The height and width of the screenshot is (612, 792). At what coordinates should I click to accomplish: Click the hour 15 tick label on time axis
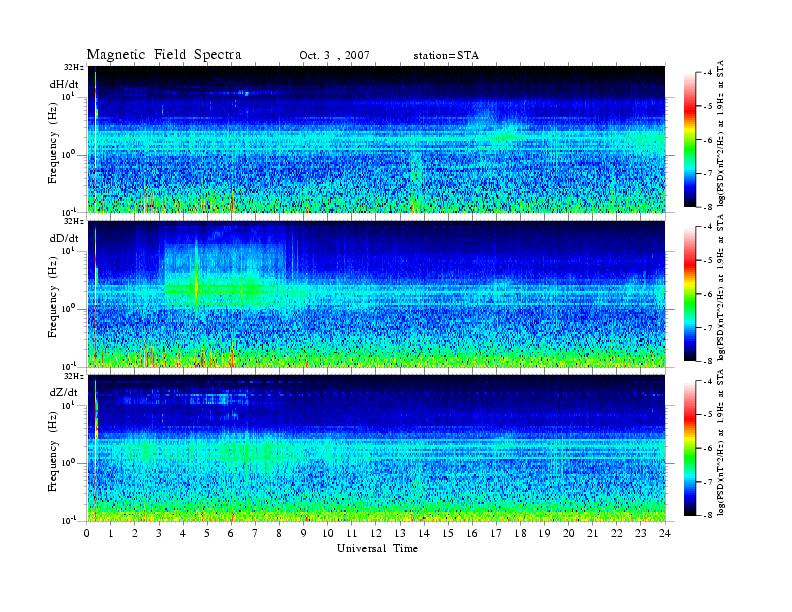(448, 533)
